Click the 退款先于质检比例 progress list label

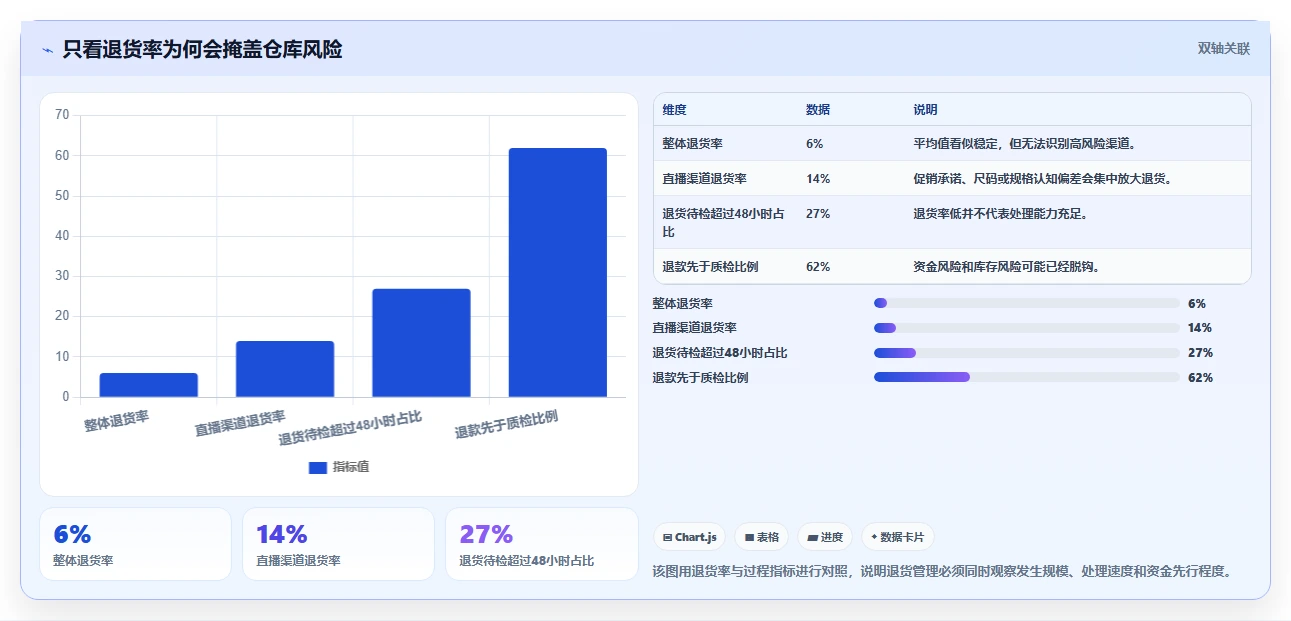coord(700,378)
